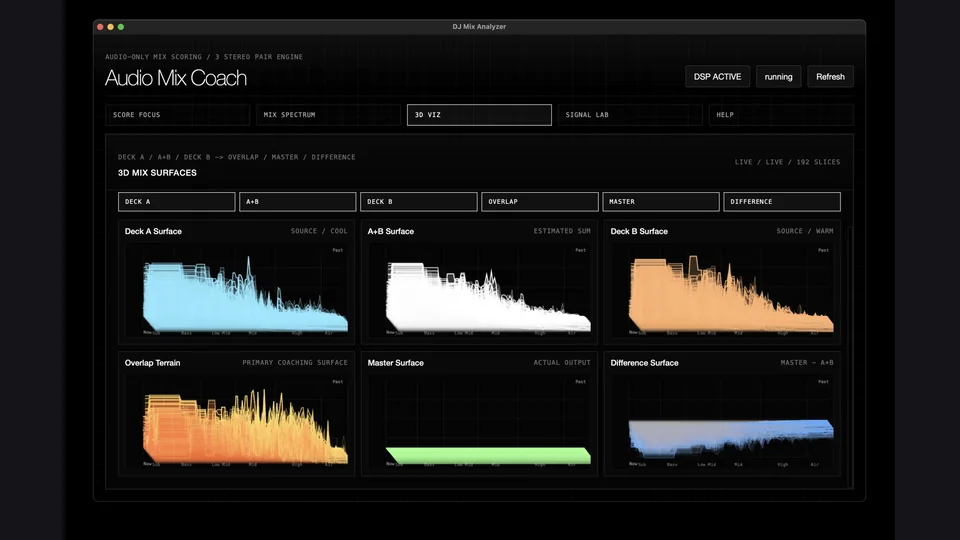
Task: Click the AUDIO-ONLY MIX SCORING subtitle
Action: point(204,57)
